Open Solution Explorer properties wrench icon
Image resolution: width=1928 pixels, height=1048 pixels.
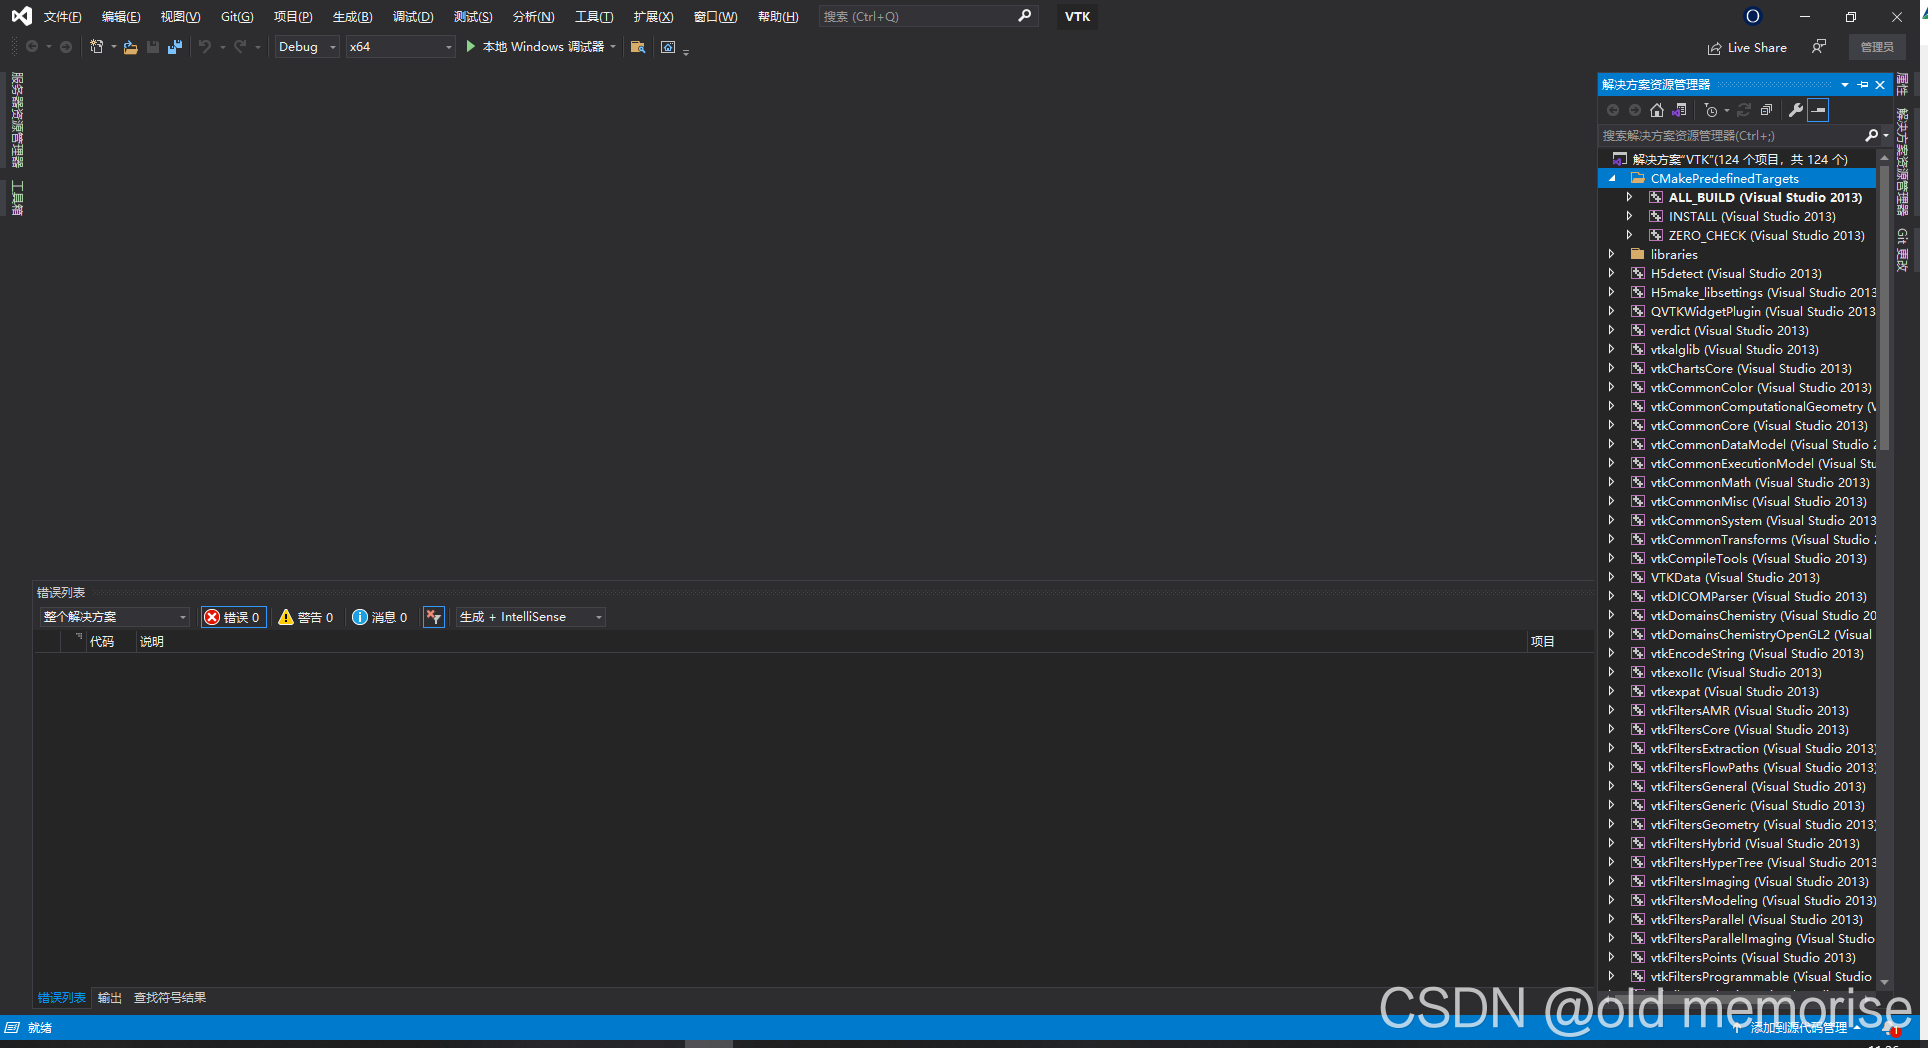point(1797,110)
